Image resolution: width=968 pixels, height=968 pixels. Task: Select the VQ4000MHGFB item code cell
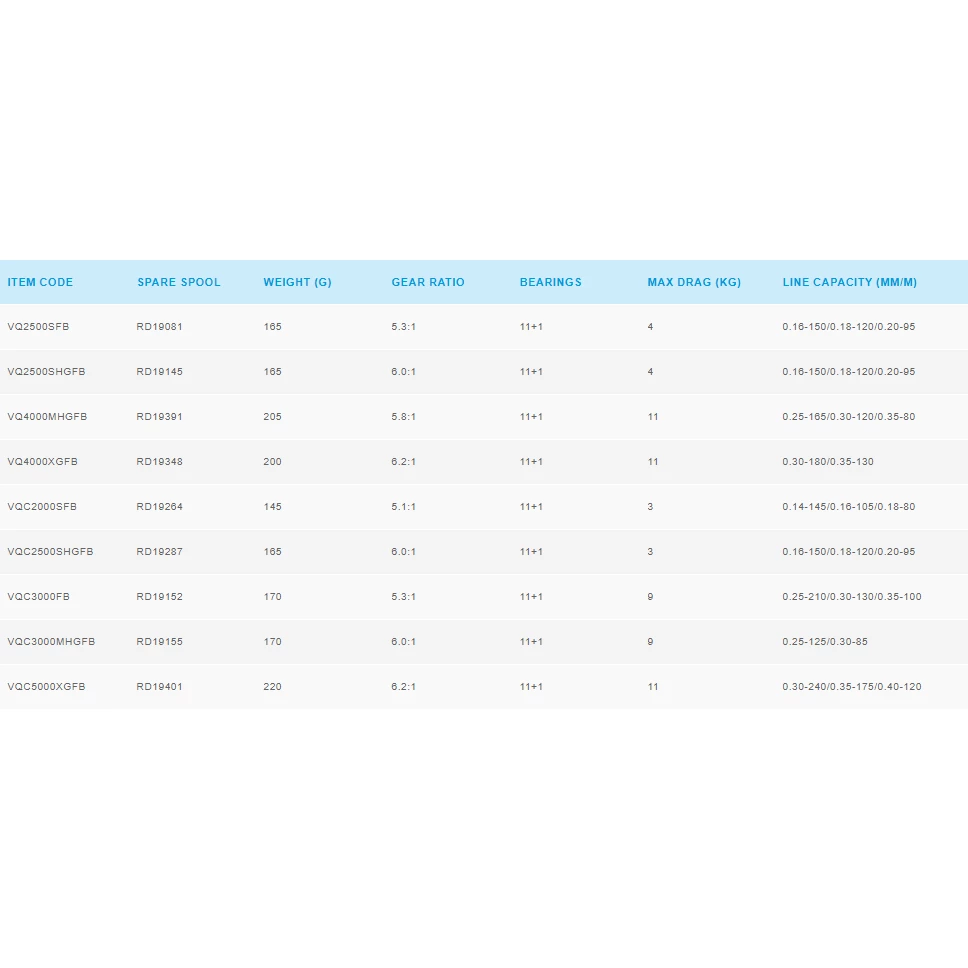[x=47, y=417]
